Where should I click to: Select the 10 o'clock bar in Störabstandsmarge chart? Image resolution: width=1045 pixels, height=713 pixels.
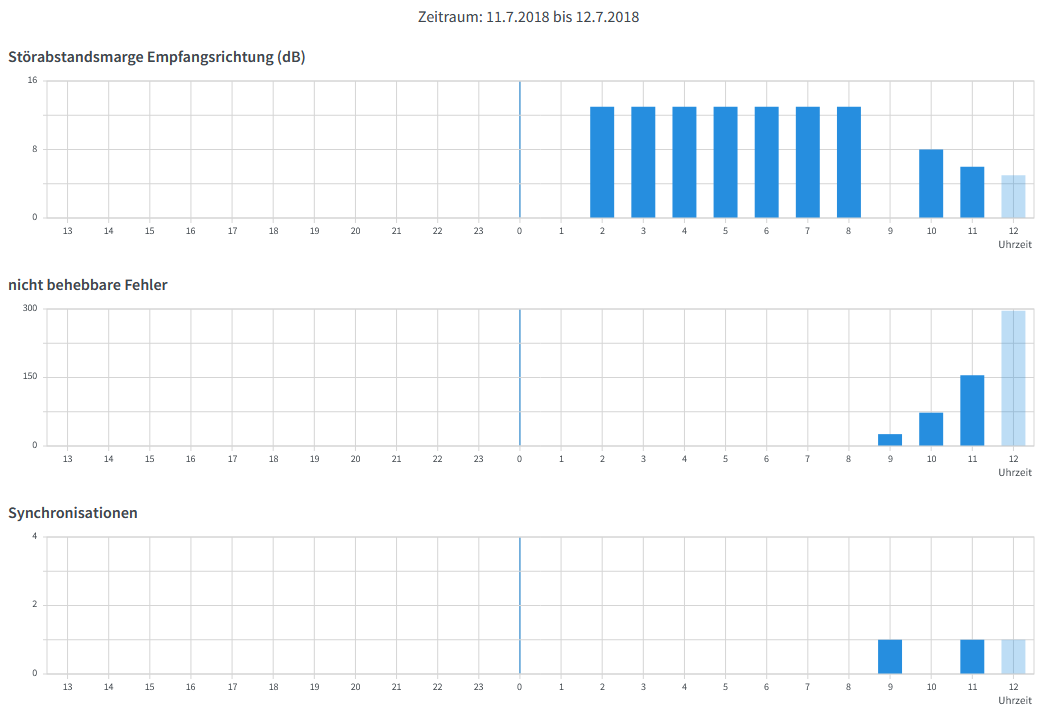click(930, 183)
